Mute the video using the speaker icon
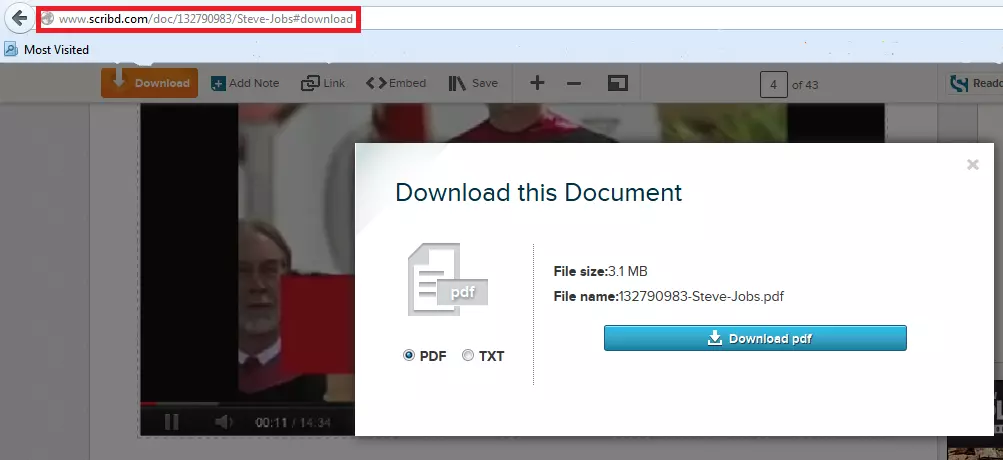 [x=223, y=422]
